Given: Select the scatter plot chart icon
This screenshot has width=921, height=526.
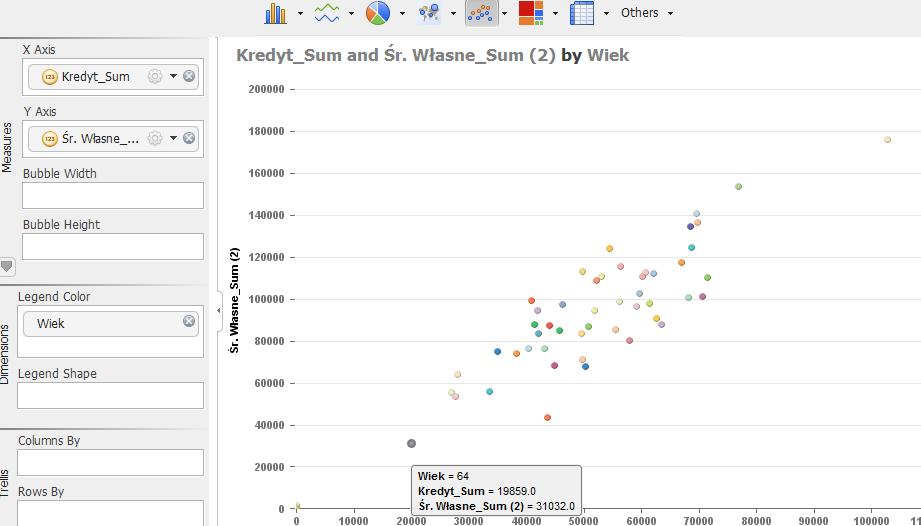Looking at the screenshot, I should pyautogui.click(x=481, y=13).
